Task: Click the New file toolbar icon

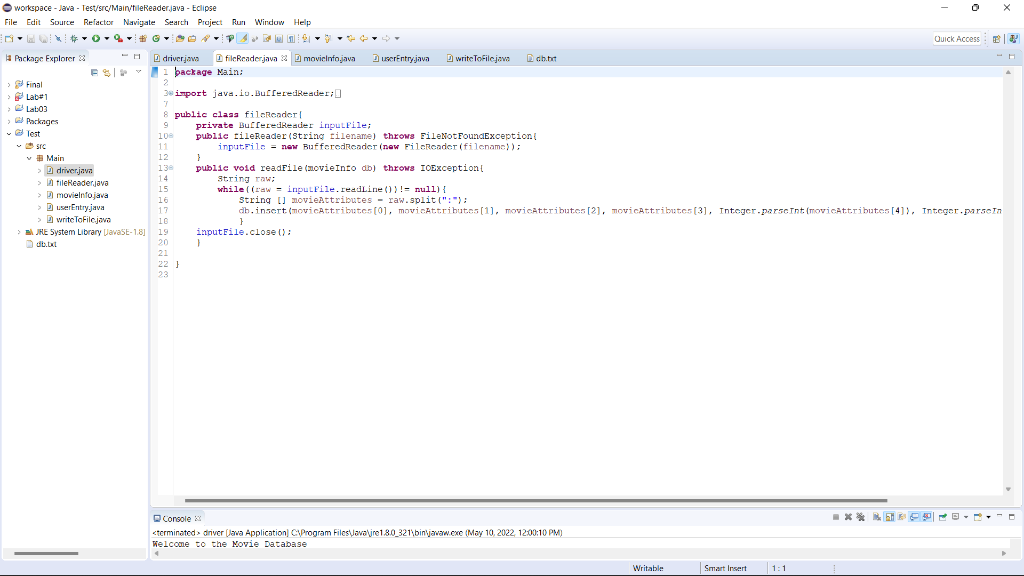Action: tap(9, 39)
